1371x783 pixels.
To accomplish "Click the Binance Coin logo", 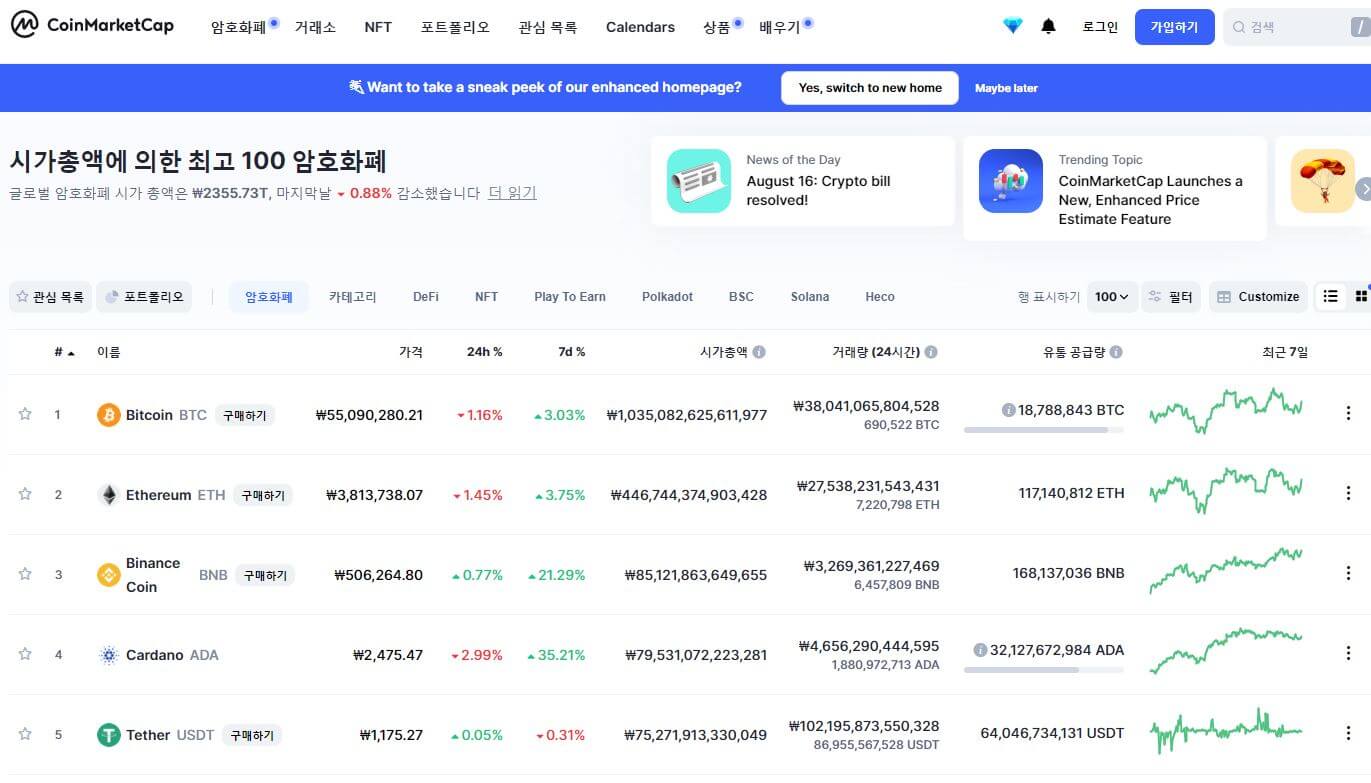I will 108,575.
